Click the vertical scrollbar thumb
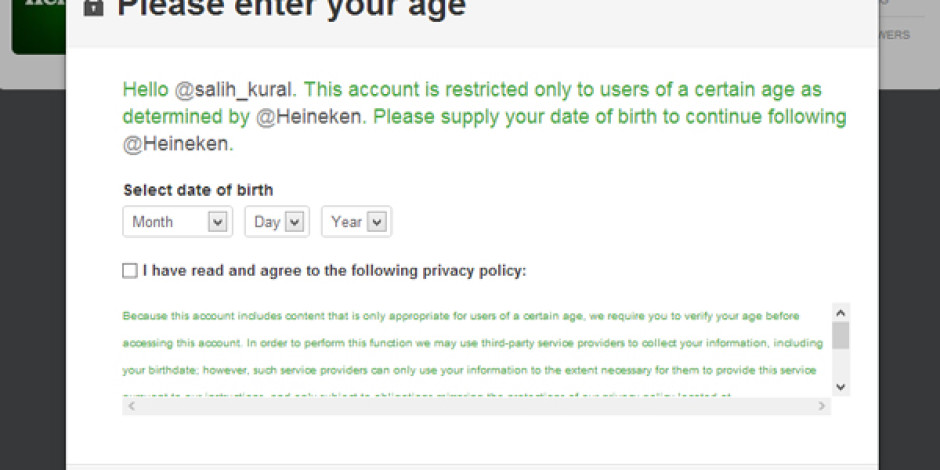The height and width of the screenshot is (470, 940). [x=840, y=335]
